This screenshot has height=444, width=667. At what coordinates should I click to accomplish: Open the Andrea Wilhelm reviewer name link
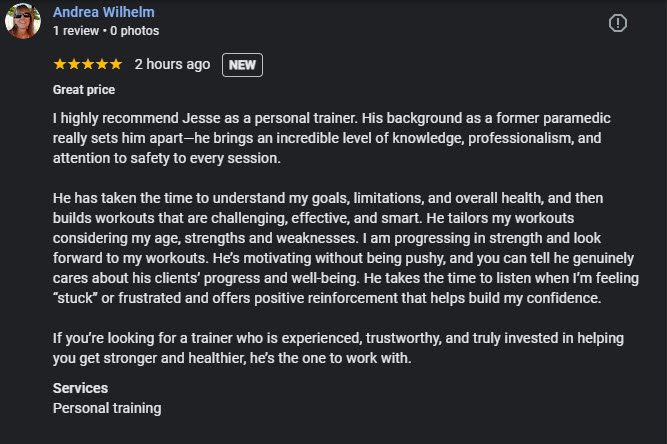103,13
